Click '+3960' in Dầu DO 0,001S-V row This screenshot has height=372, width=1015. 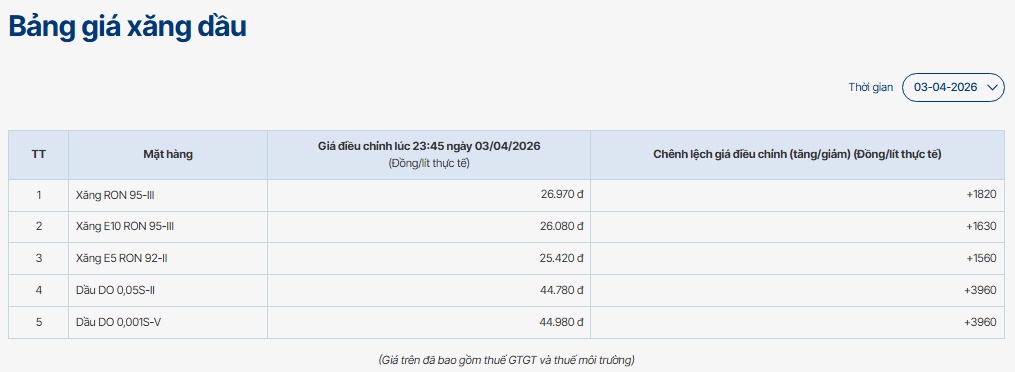[x=980, y=322]
